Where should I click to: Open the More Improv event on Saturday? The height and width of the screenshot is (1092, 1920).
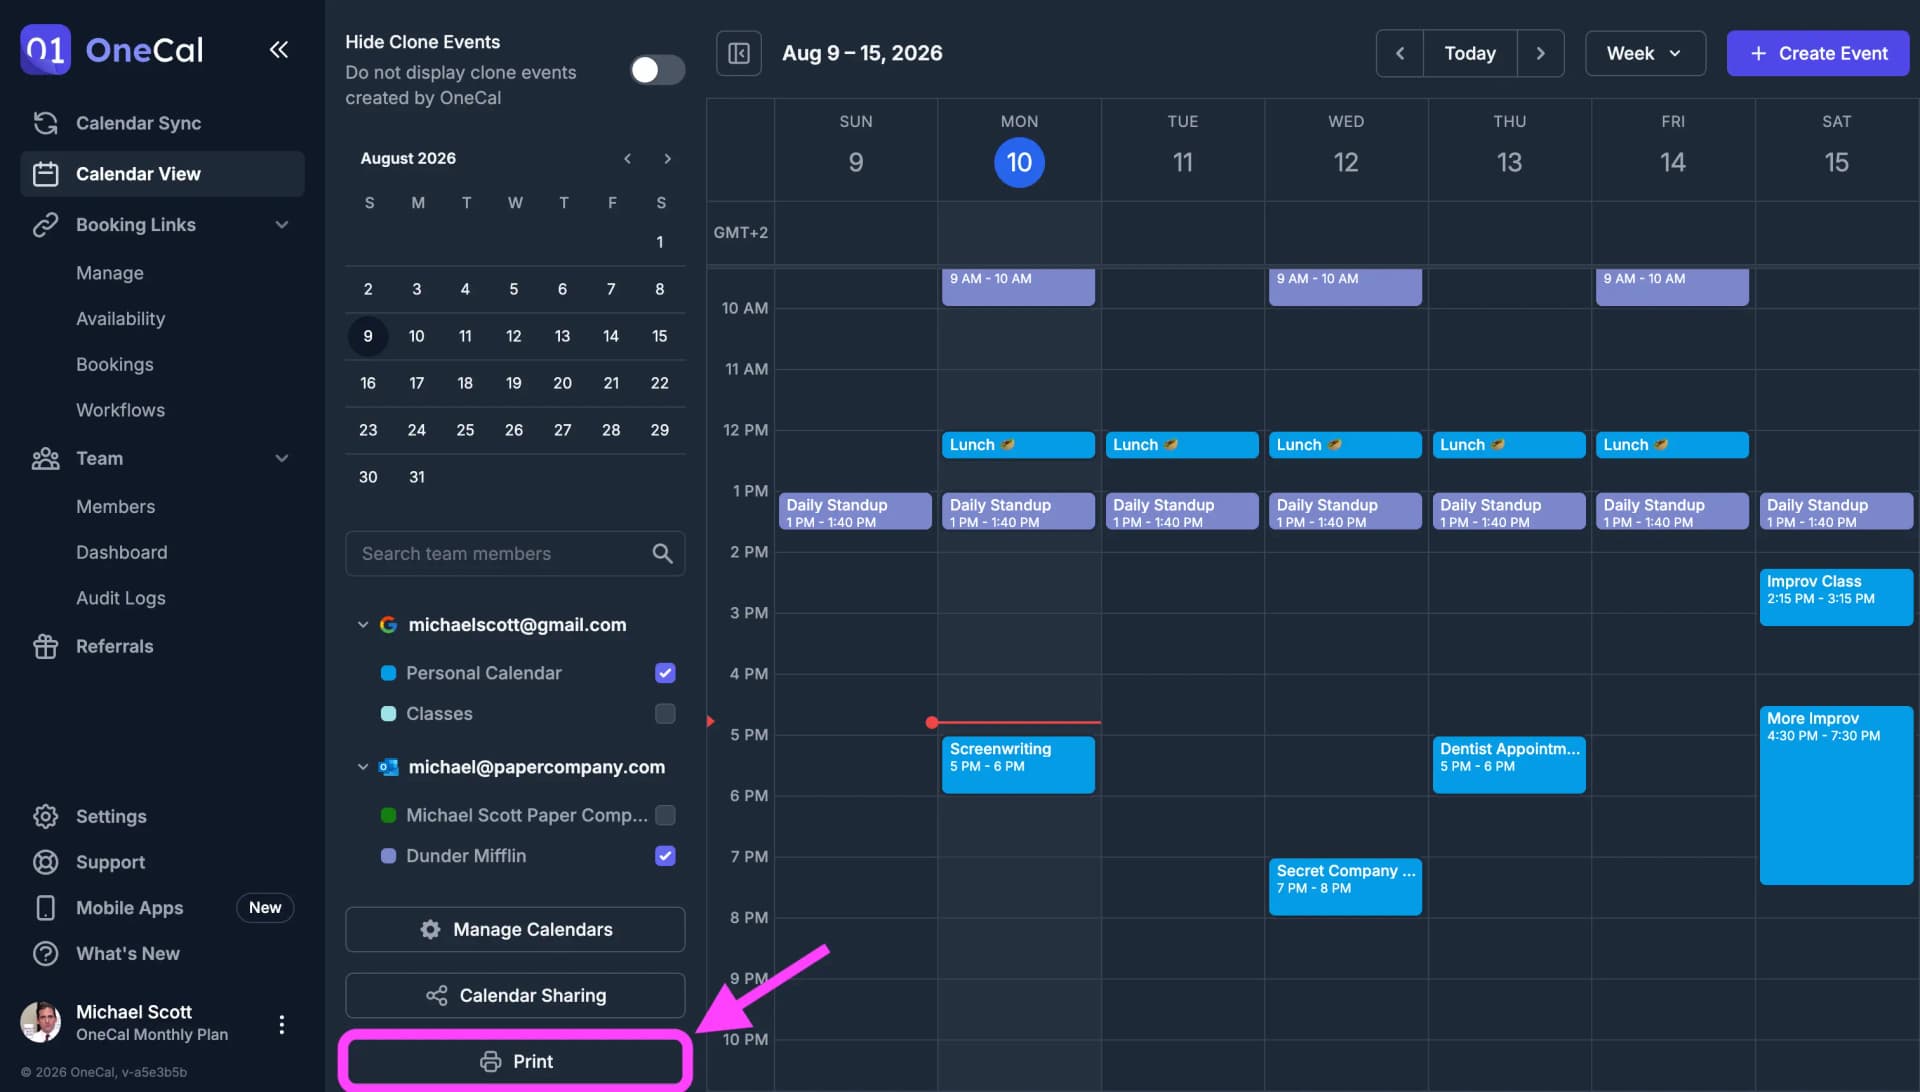pyautogui.click(x=1836, y=795)
